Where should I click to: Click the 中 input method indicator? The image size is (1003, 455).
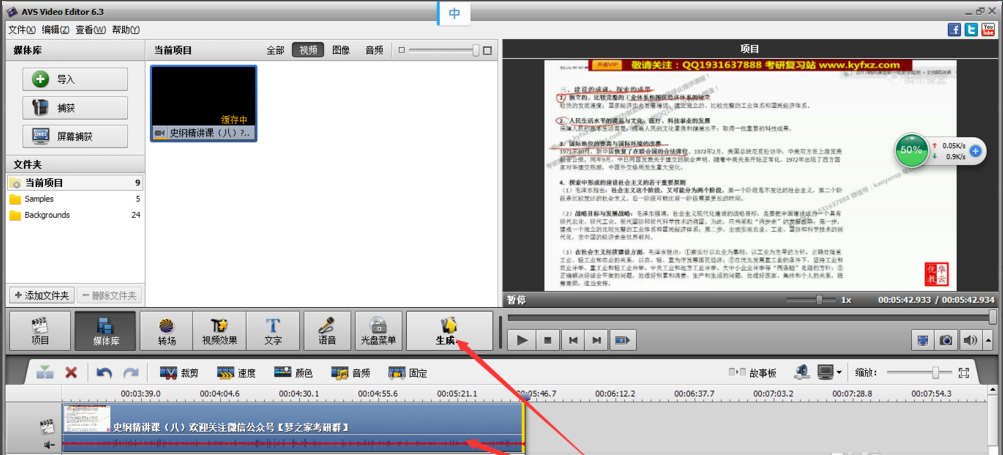pos(454,14)
